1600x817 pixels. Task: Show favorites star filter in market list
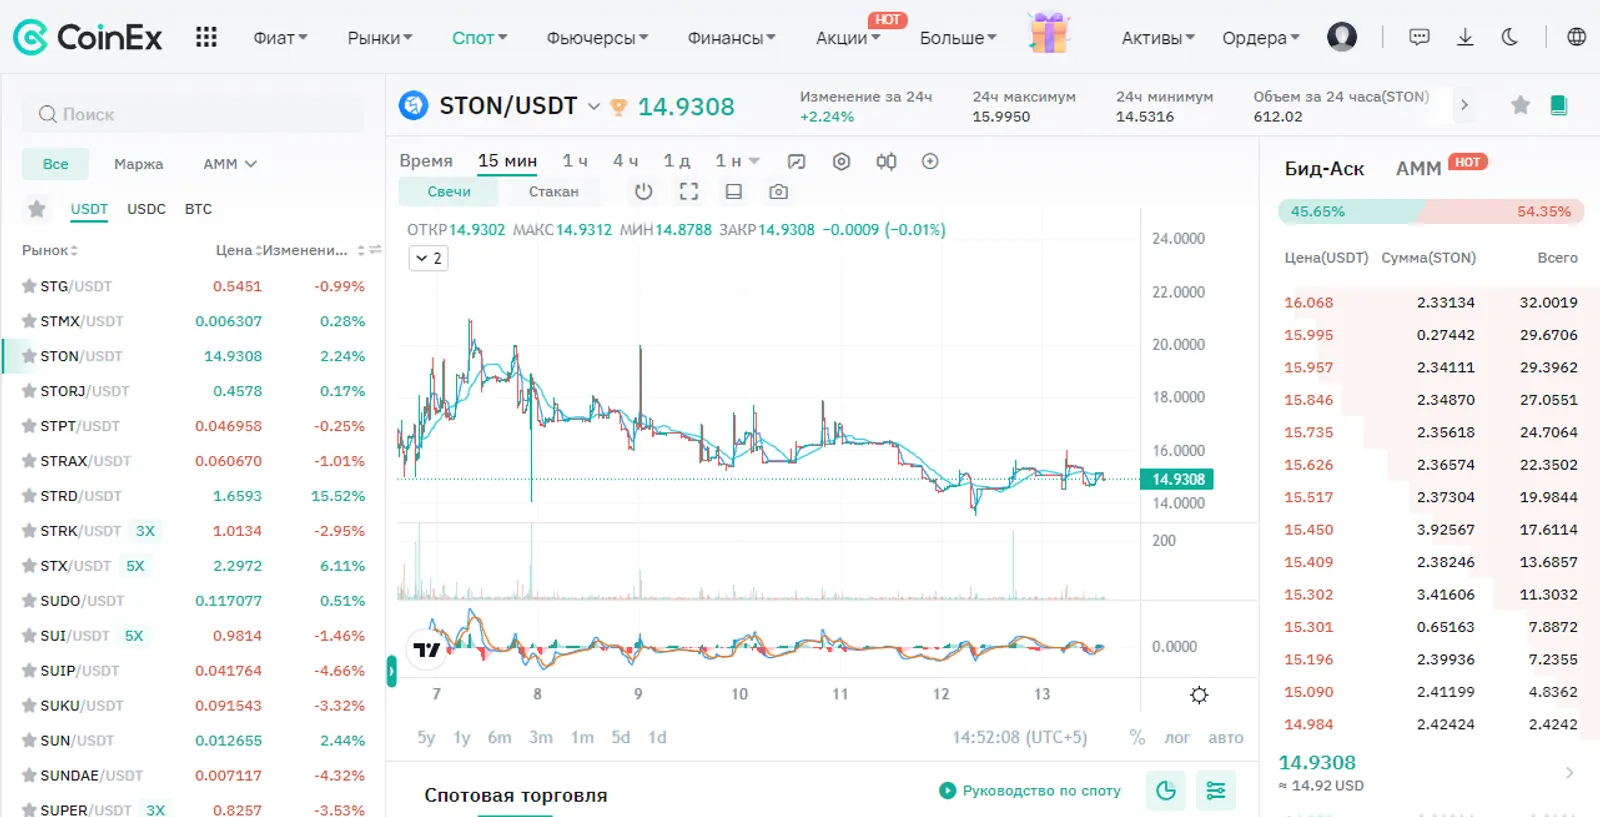(37, 209)
